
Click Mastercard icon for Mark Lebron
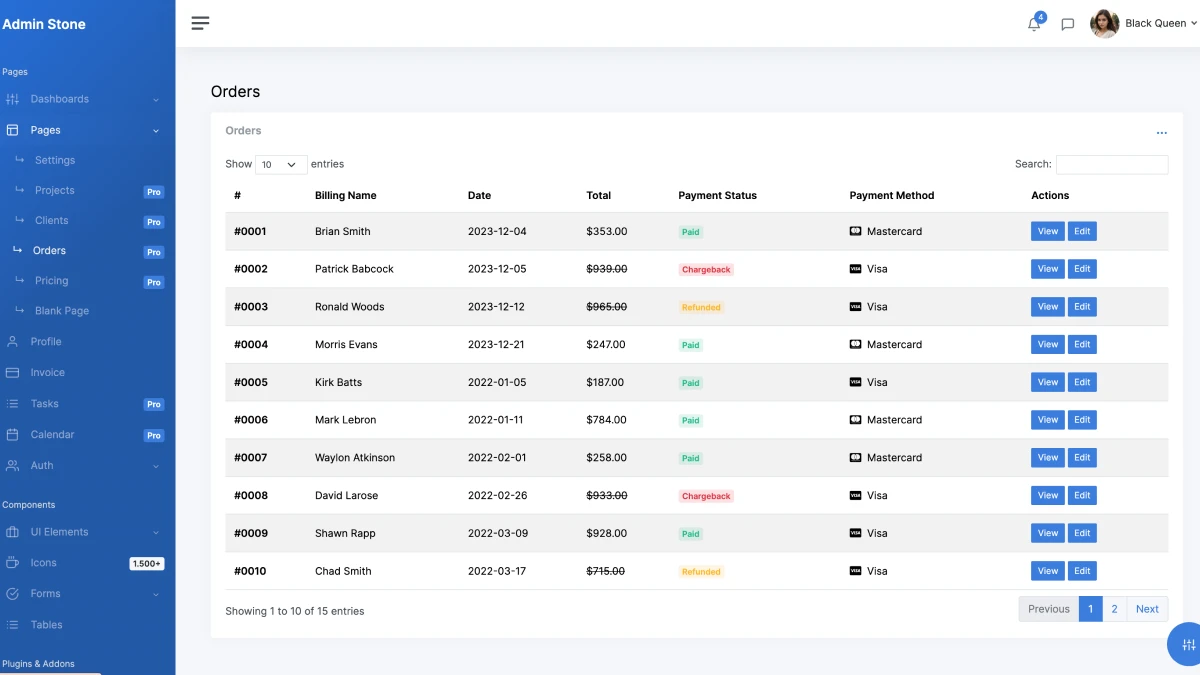coord(855,420)
